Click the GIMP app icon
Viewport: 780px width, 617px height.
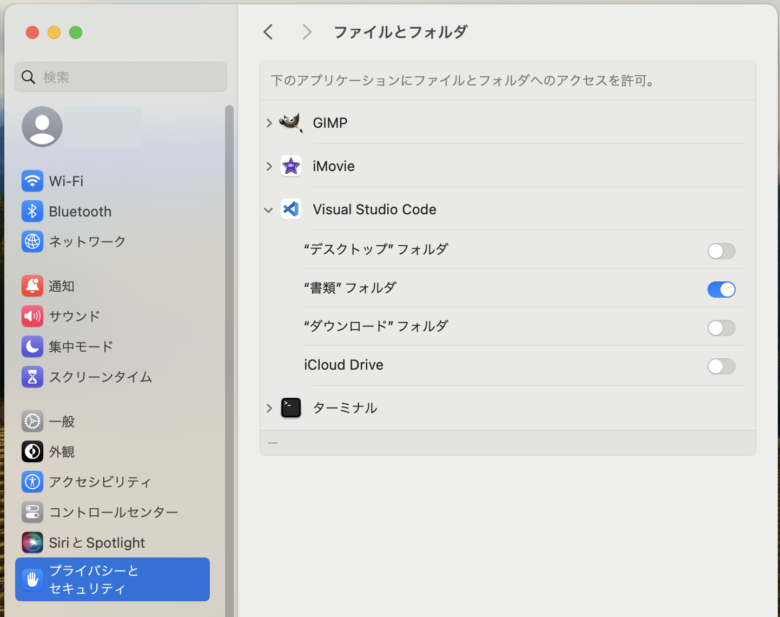(x=291, y=123)
